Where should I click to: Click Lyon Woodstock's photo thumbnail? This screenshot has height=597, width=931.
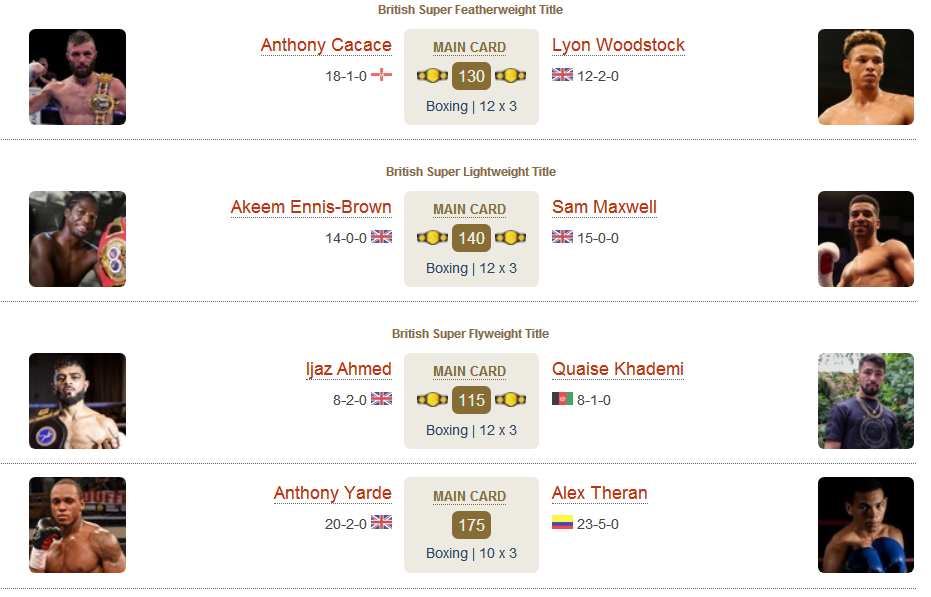tap(866, 77)
